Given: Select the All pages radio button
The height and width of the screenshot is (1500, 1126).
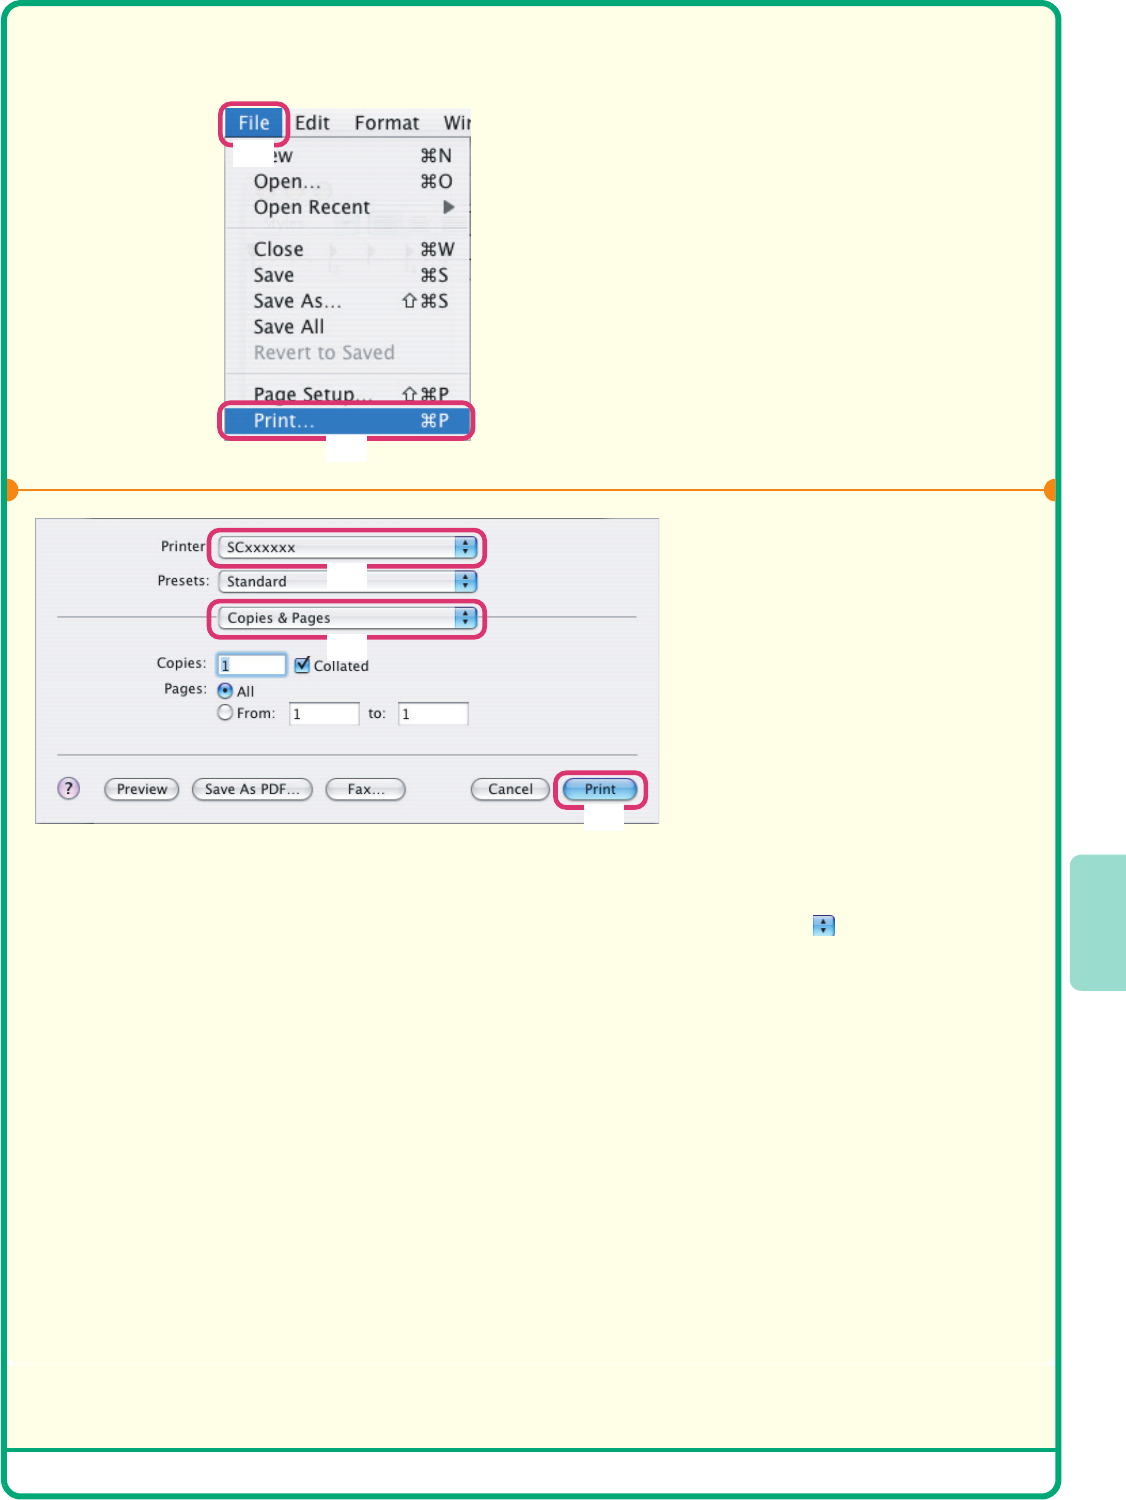Looking at the screenshot, I should tap(225, 691).
